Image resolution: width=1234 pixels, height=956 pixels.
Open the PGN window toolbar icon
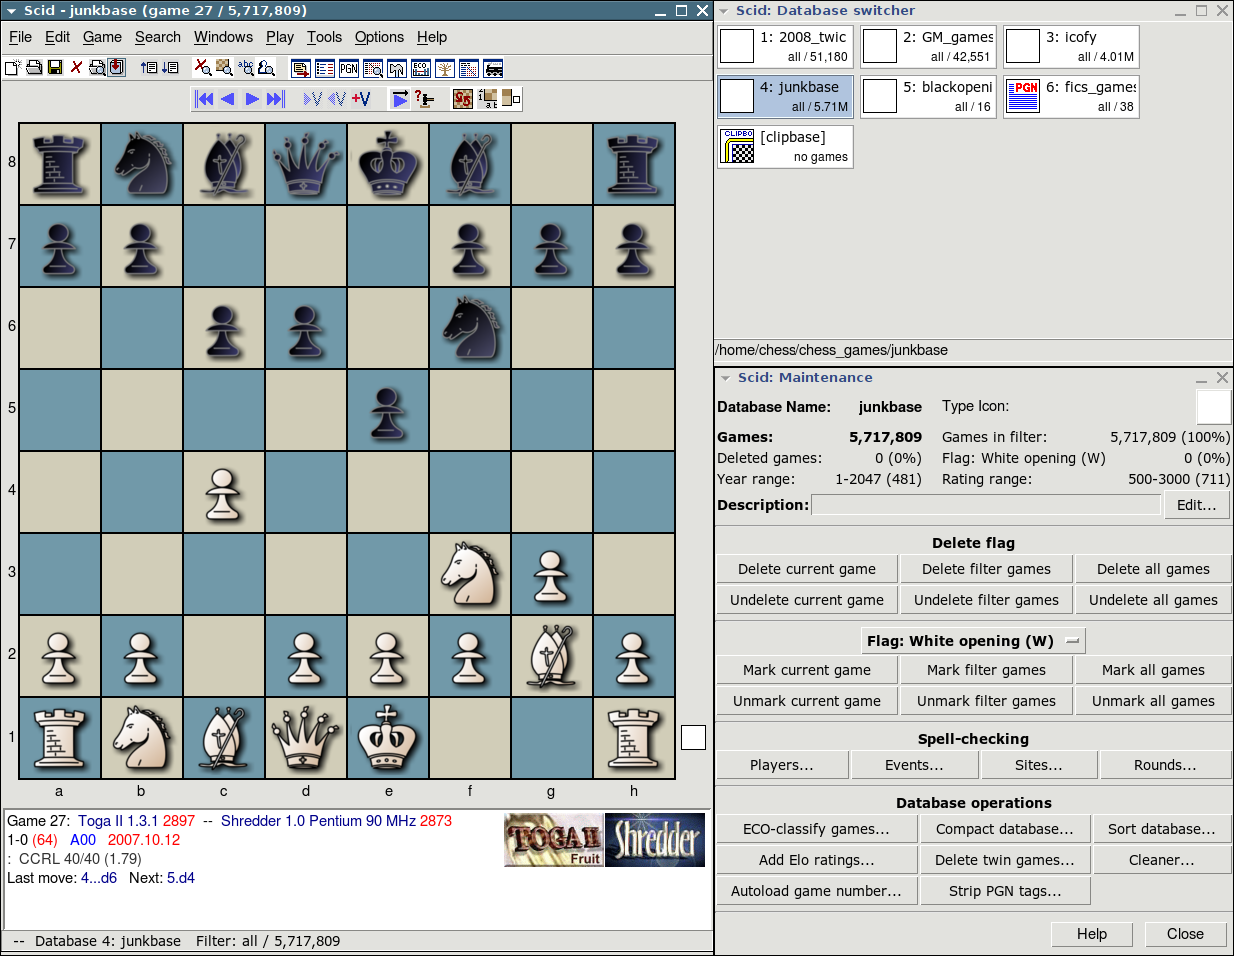pyautogui.click(x=349, y=69)
